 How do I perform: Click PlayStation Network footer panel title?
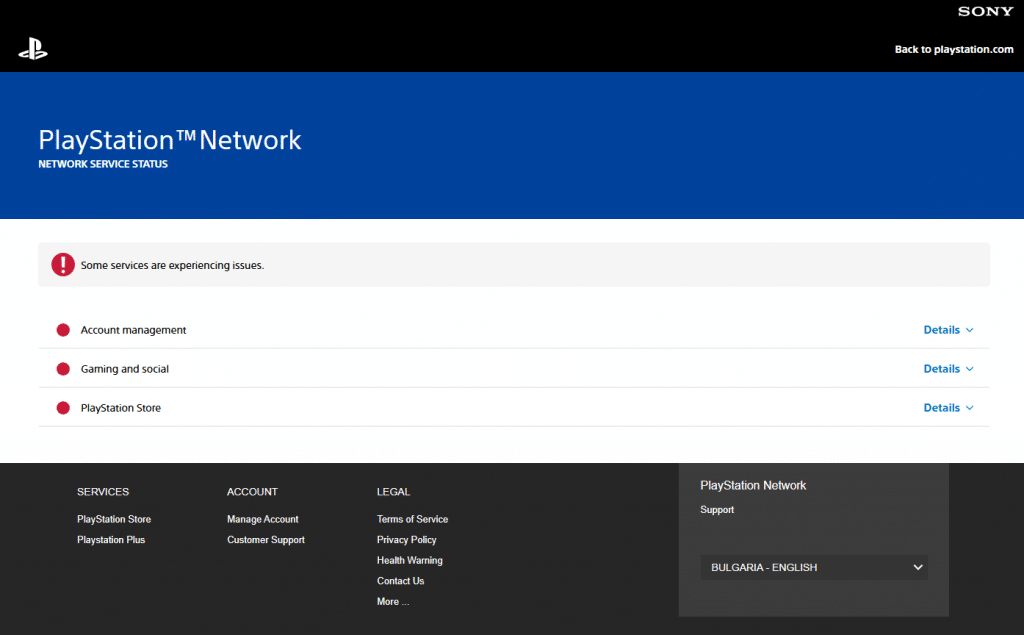tap(753, 485)
